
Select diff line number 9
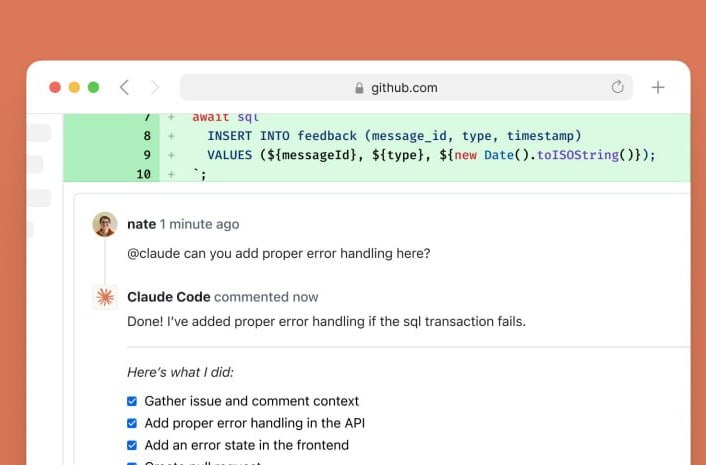click(x=147, y=155)
